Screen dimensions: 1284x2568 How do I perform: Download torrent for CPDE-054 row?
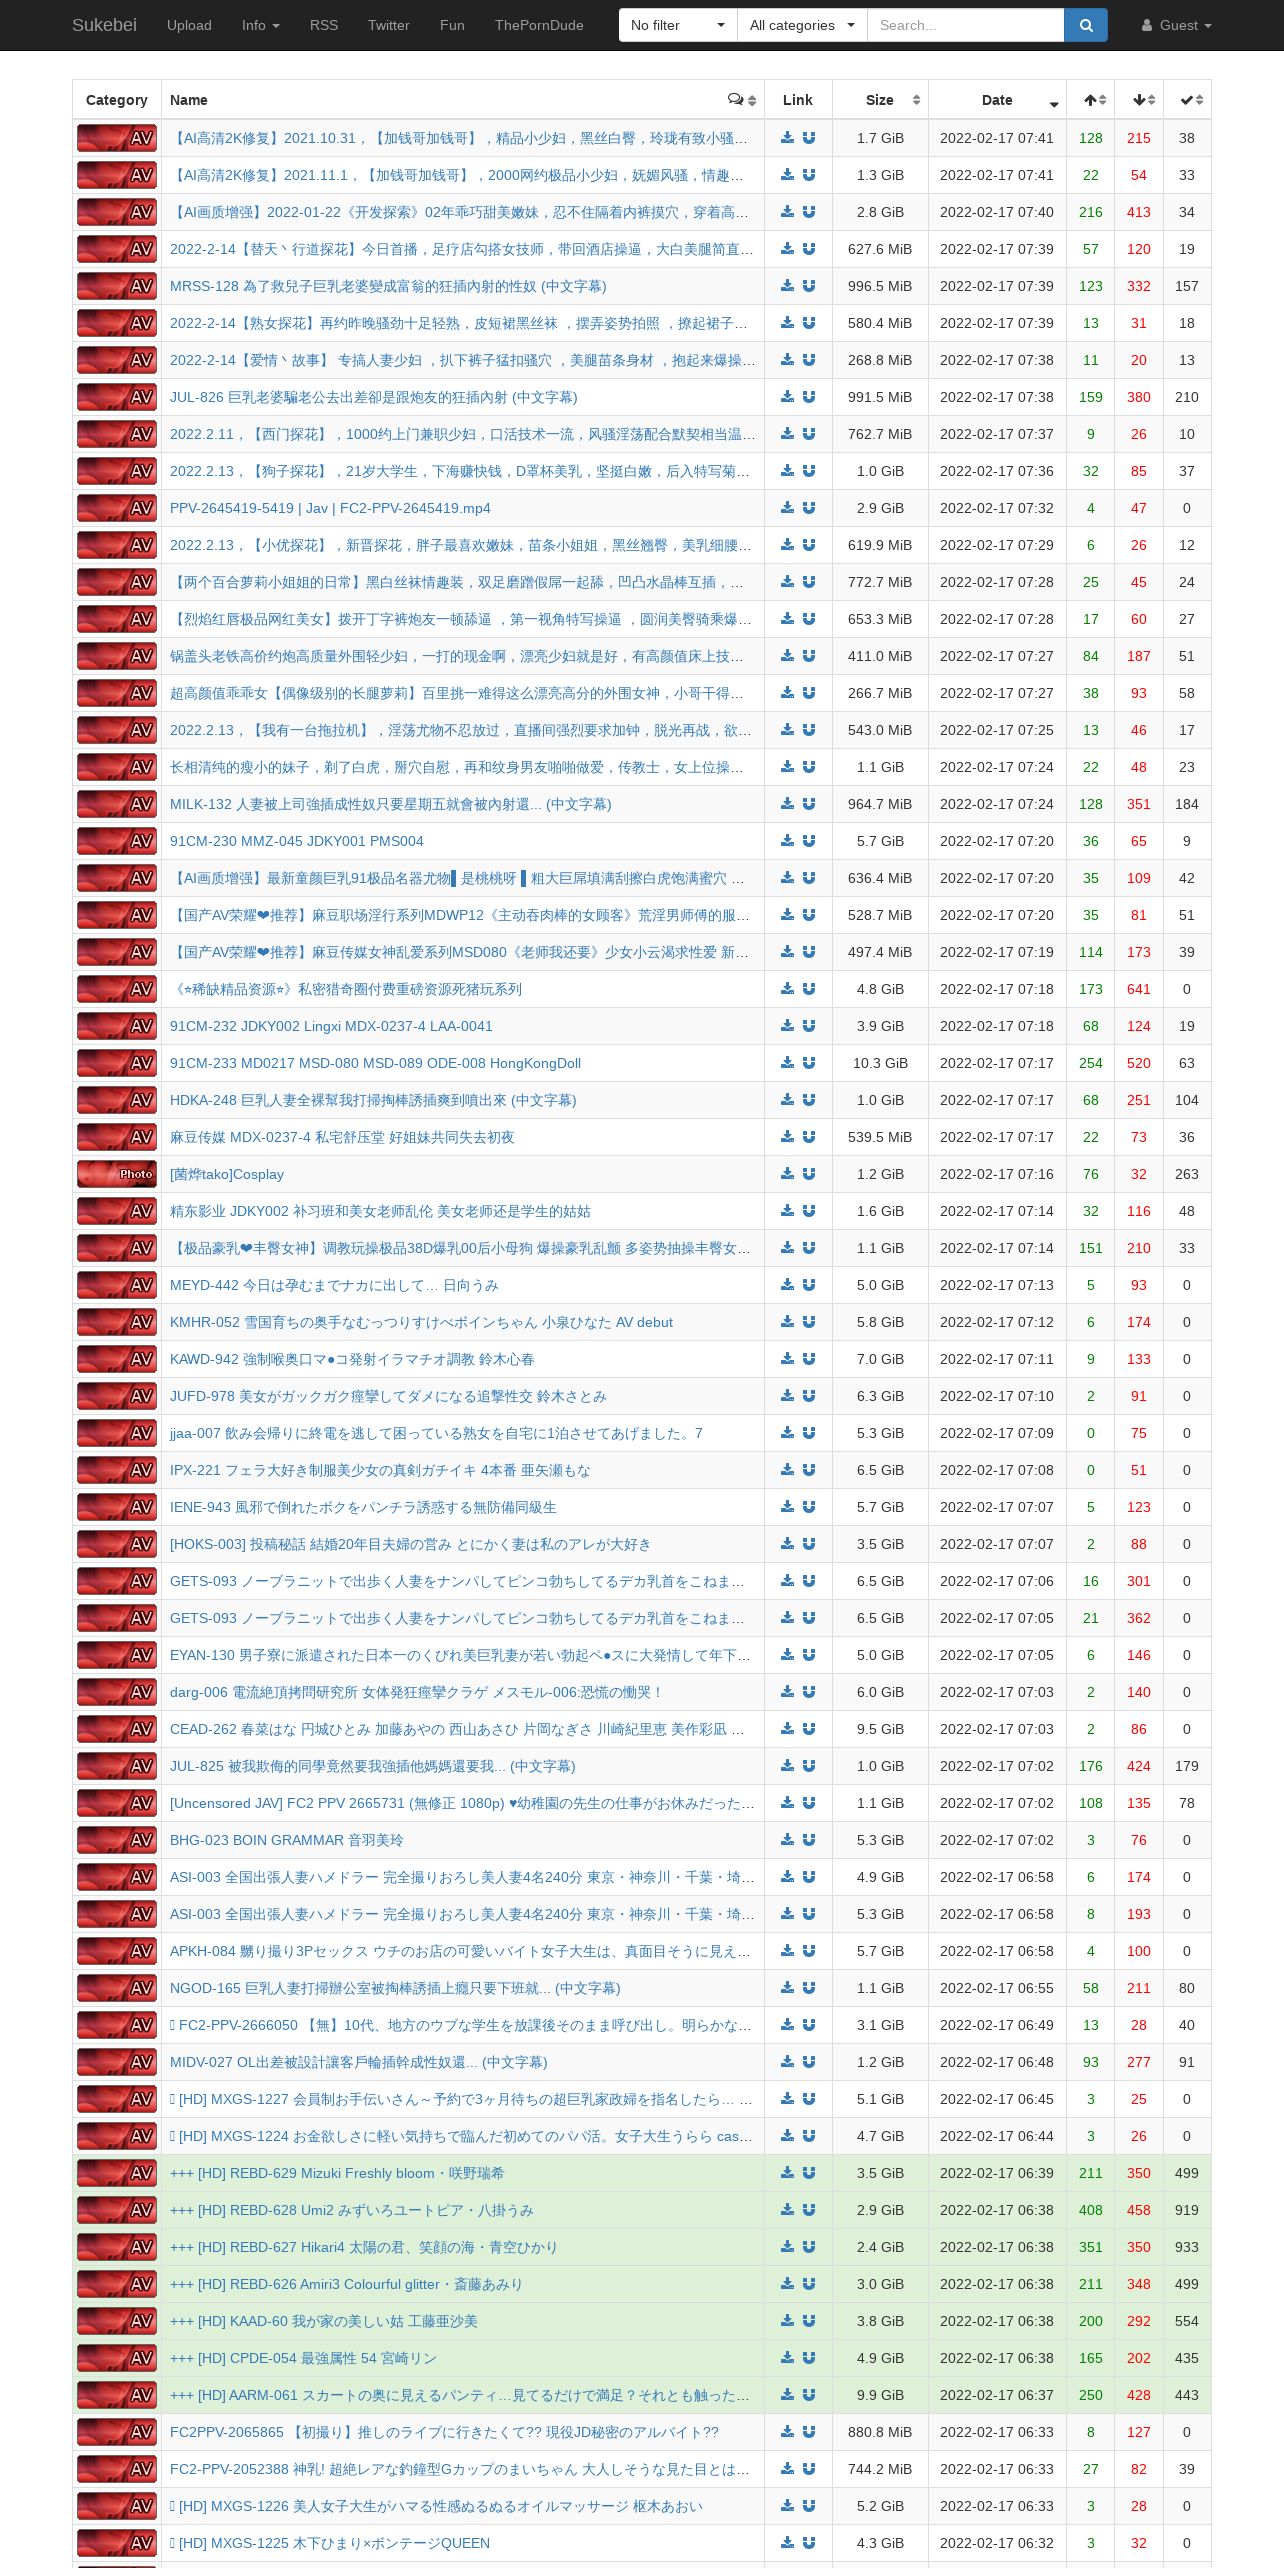click(787, 2358)
